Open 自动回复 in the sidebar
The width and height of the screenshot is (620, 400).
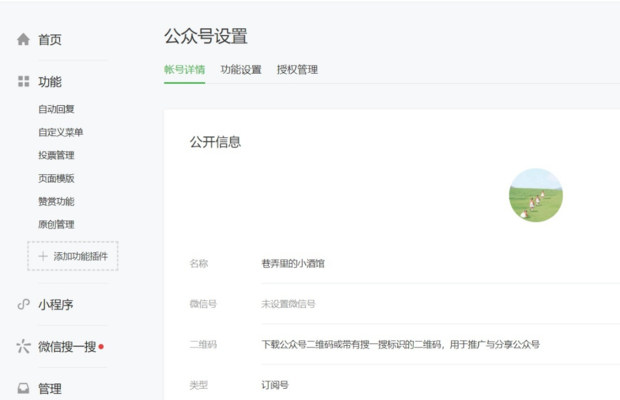pos(56,109)
